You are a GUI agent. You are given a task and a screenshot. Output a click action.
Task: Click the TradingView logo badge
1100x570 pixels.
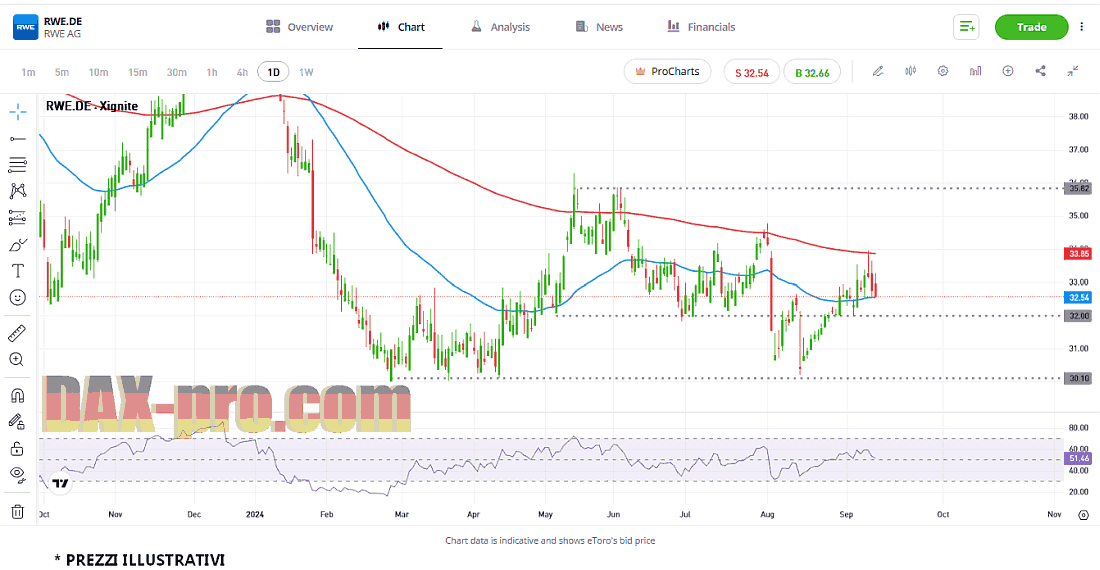(x=60, y=483)
